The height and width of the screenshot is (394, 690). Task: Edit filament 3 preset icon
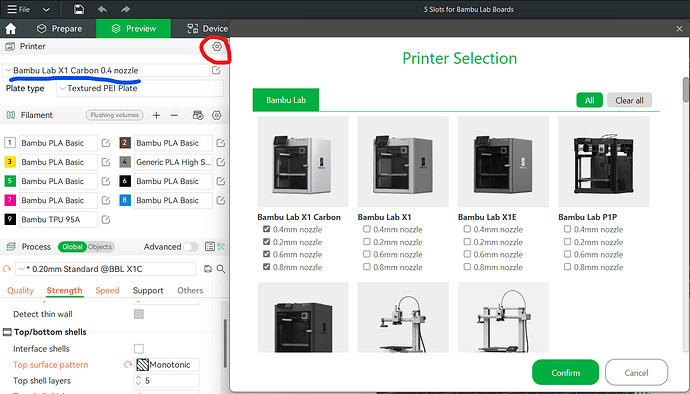click(106, 162)
